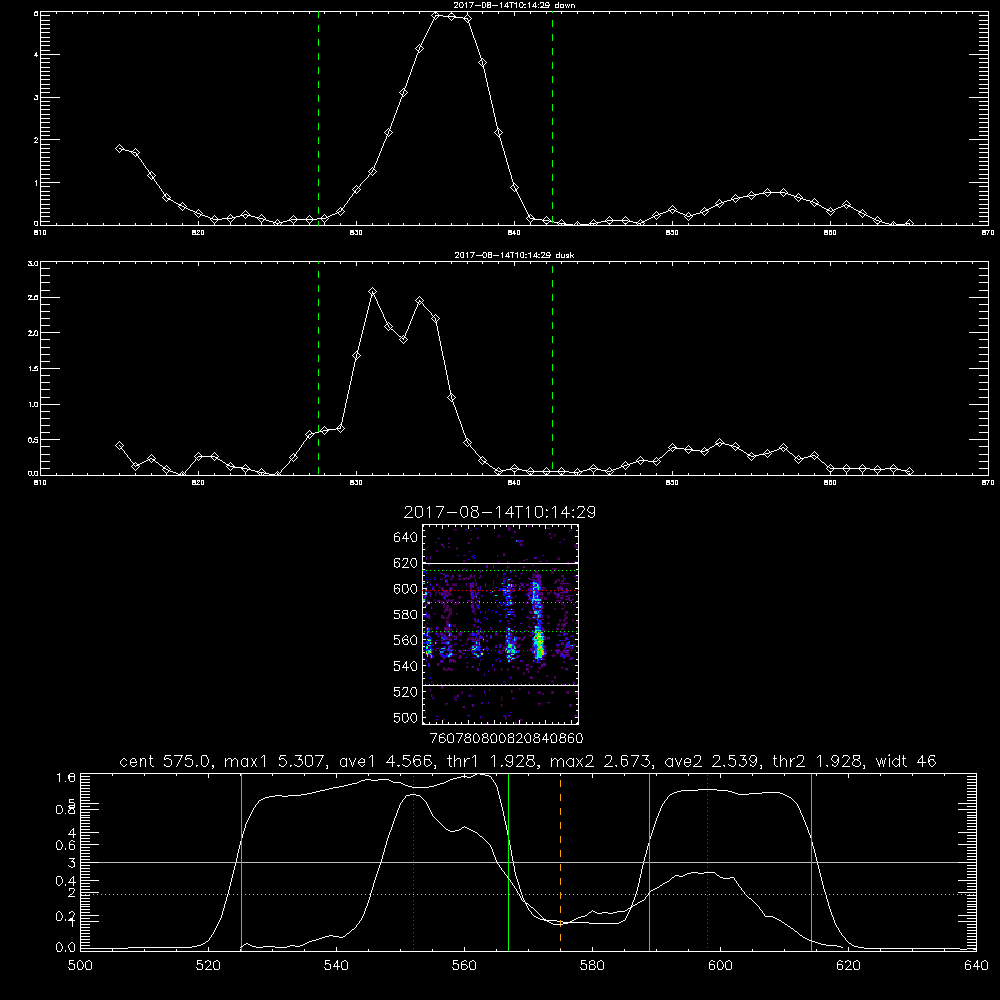1000x1000 pixels.
Task: Click the '520' label on heatmap y-axis
Action: pyautogui.click(x=406, y=692)
